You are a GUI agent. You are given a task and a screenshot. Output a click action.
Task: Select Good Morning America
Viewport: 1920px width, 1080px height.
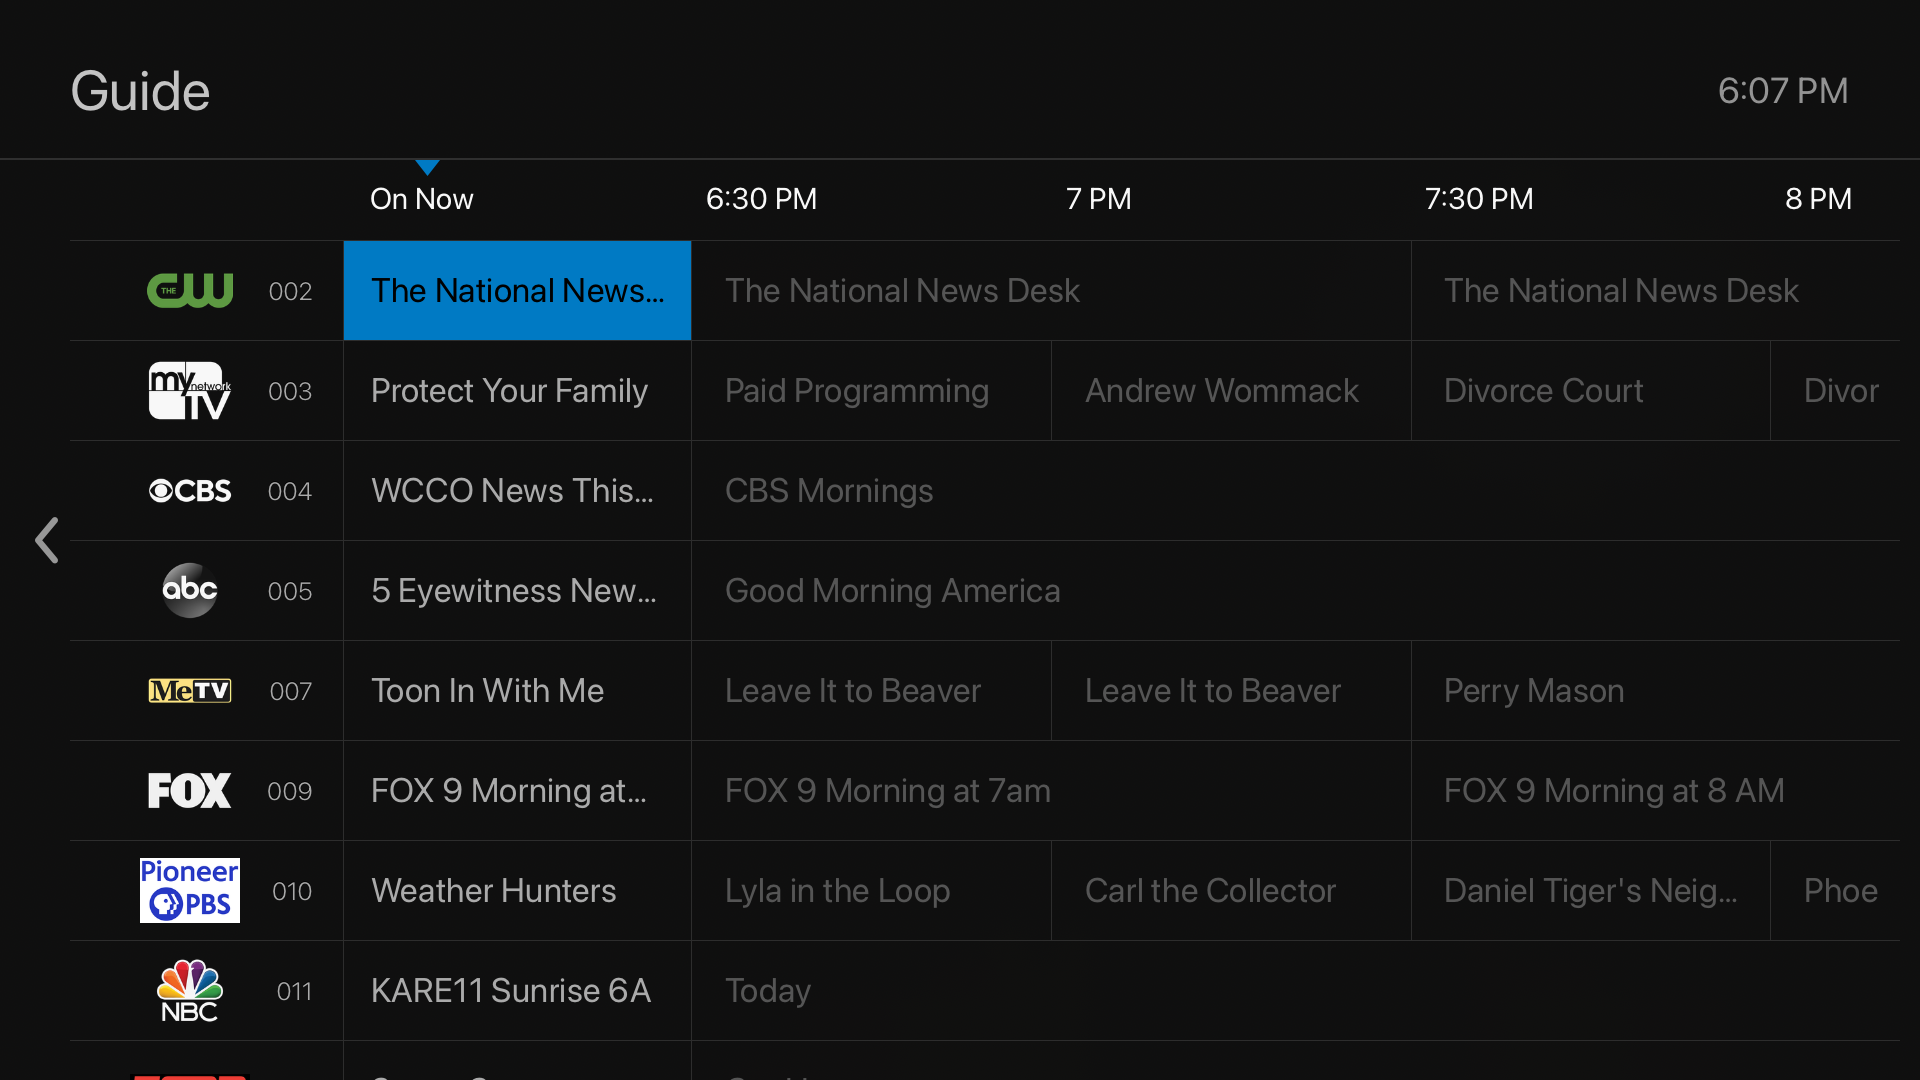1296,590
